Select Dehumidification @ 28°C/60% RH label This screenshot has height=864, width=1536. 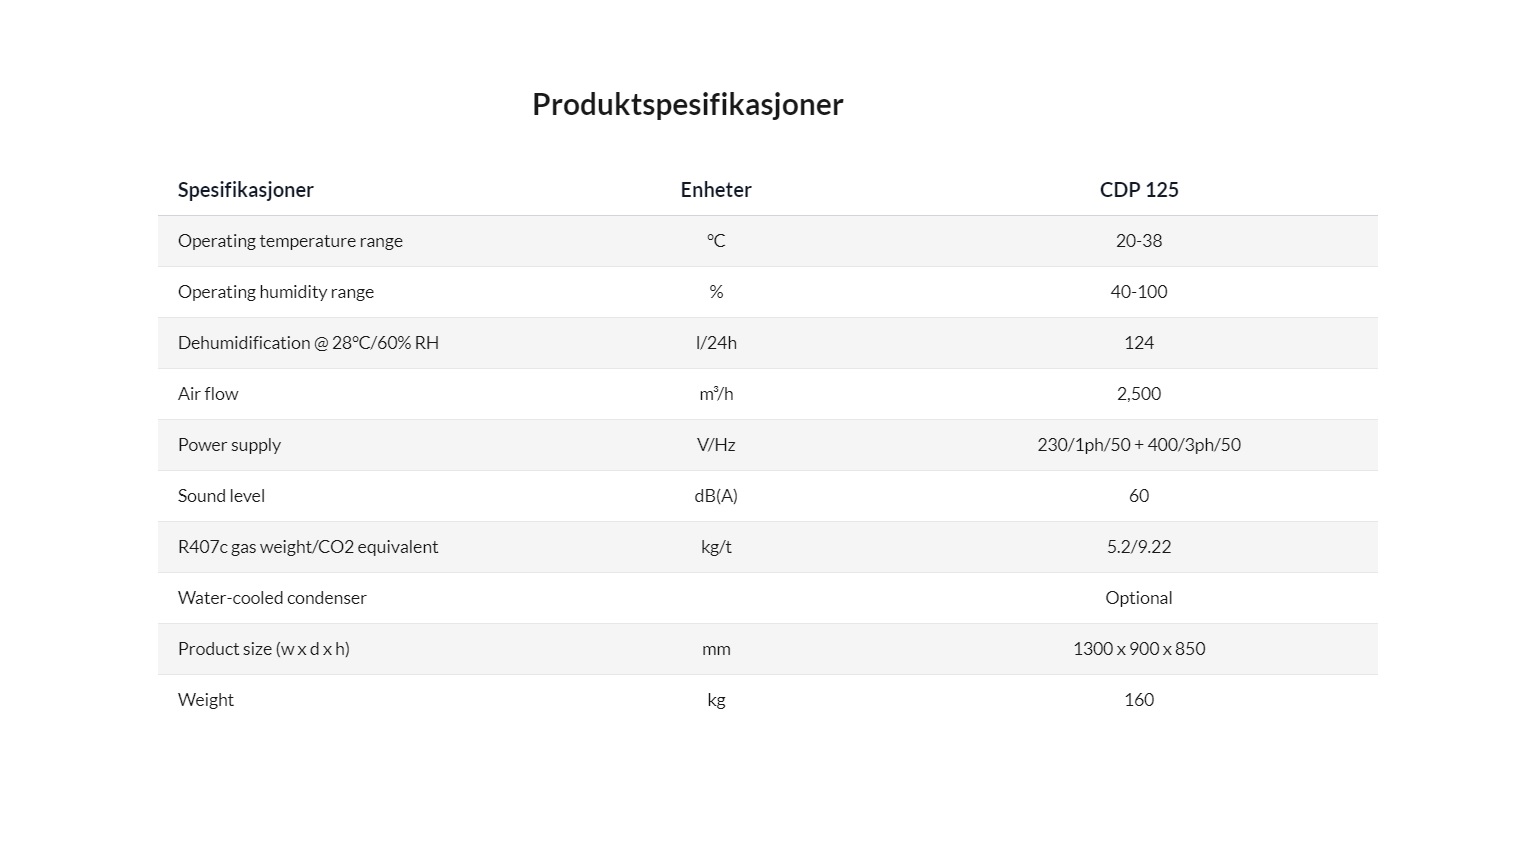click(x=308, y=343)
